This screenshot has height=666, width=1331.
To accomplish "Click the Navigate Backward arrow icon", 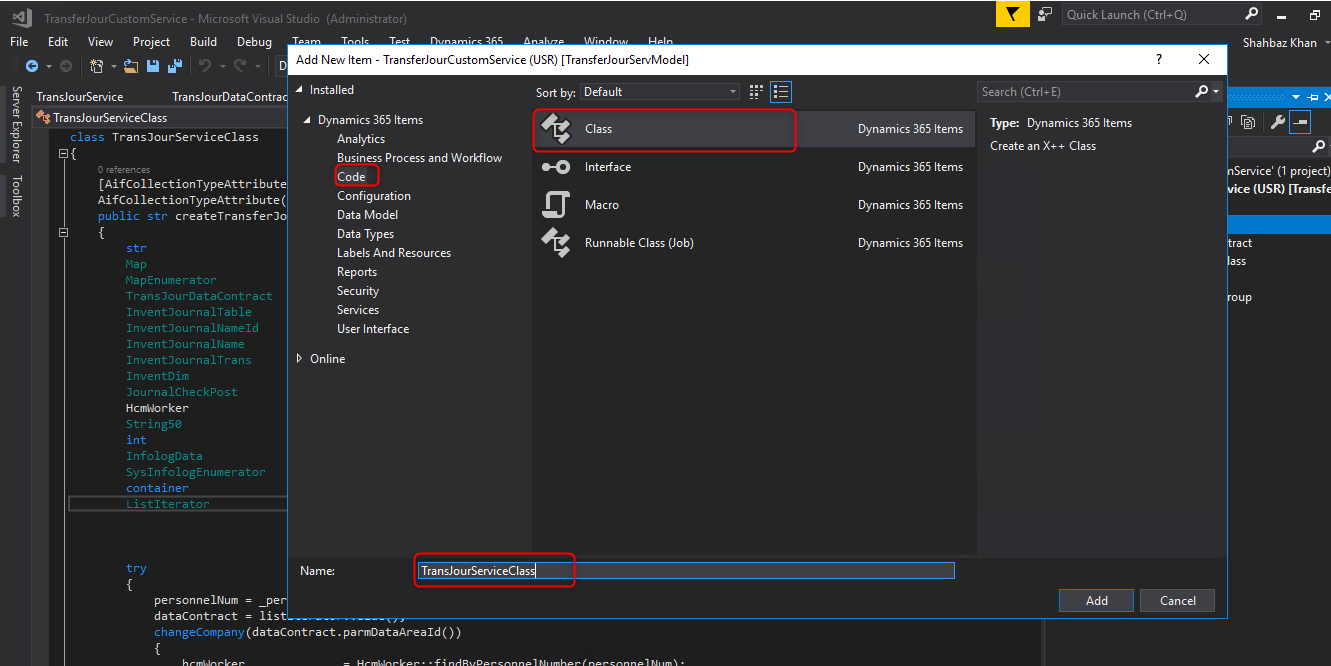I will click(32, 66).
